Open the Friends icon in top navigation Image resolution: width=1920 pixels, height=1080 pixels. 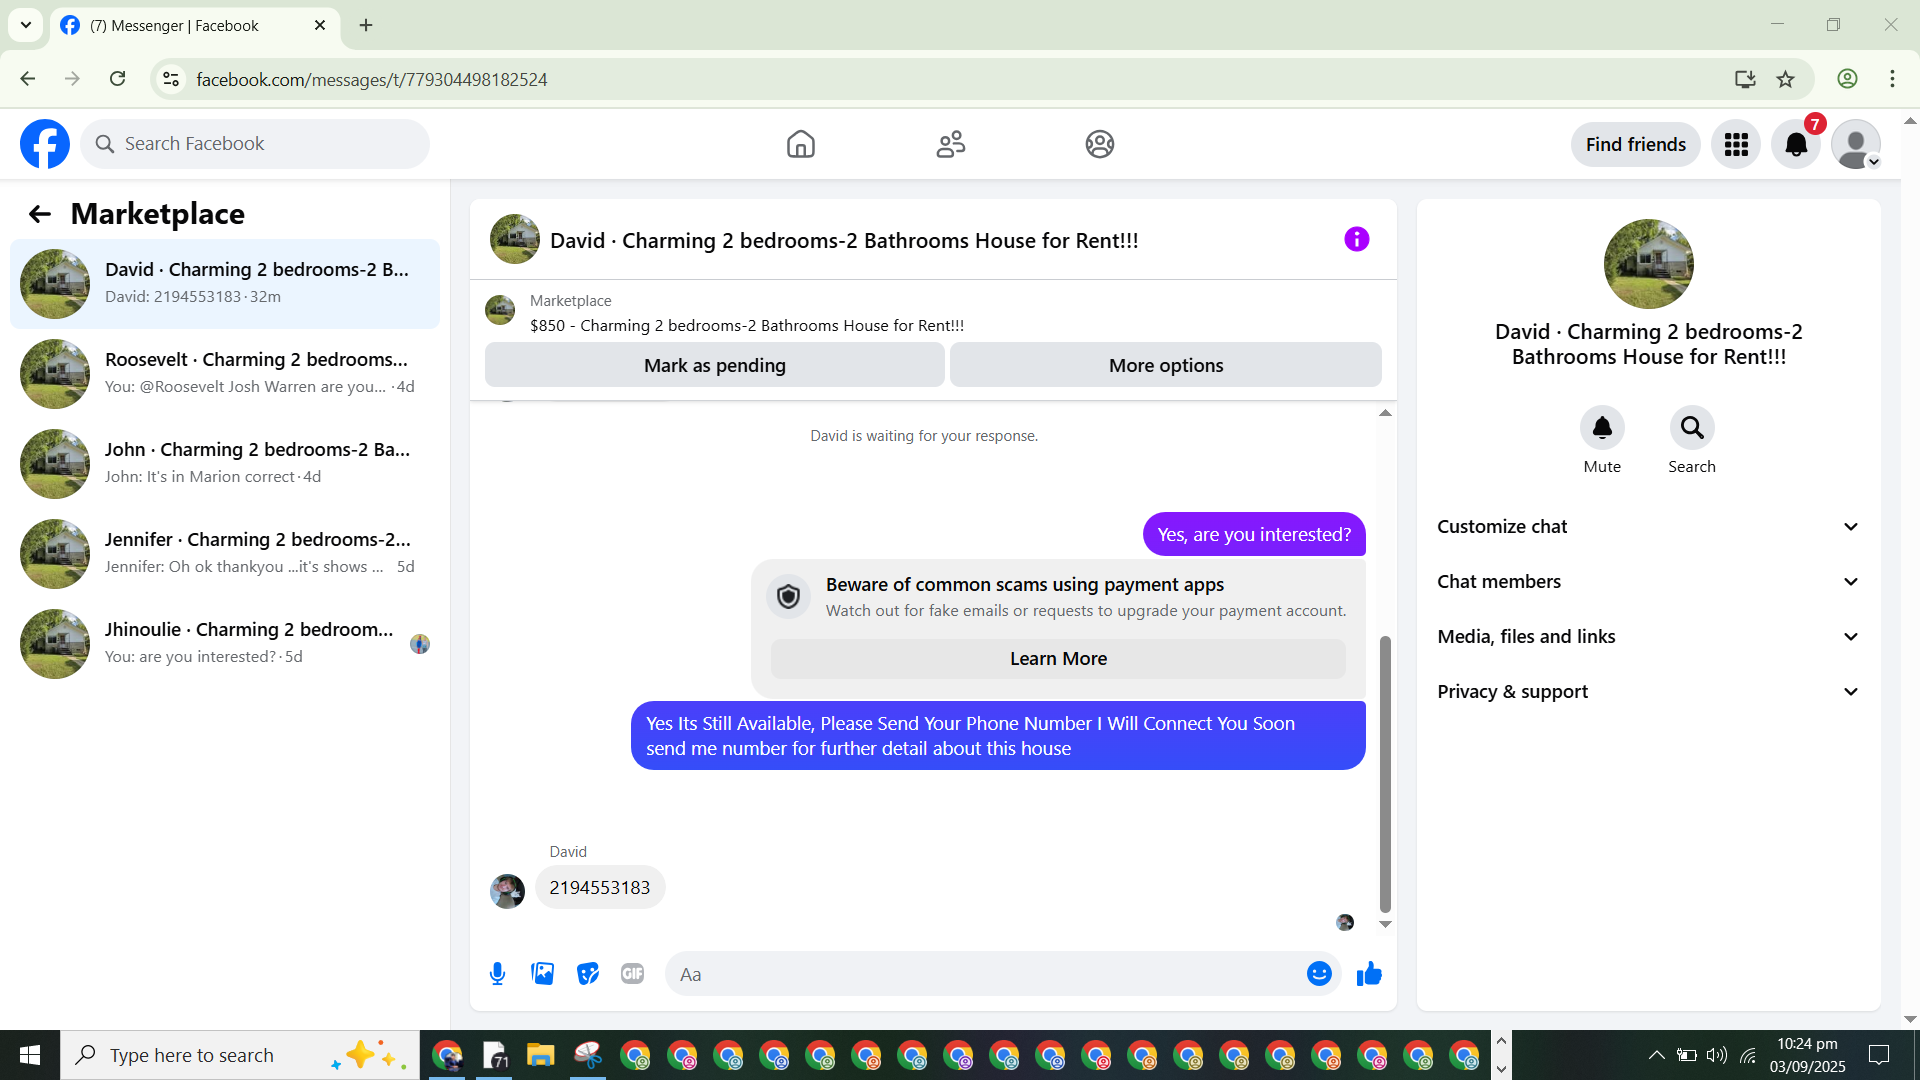tap(951, 144)
